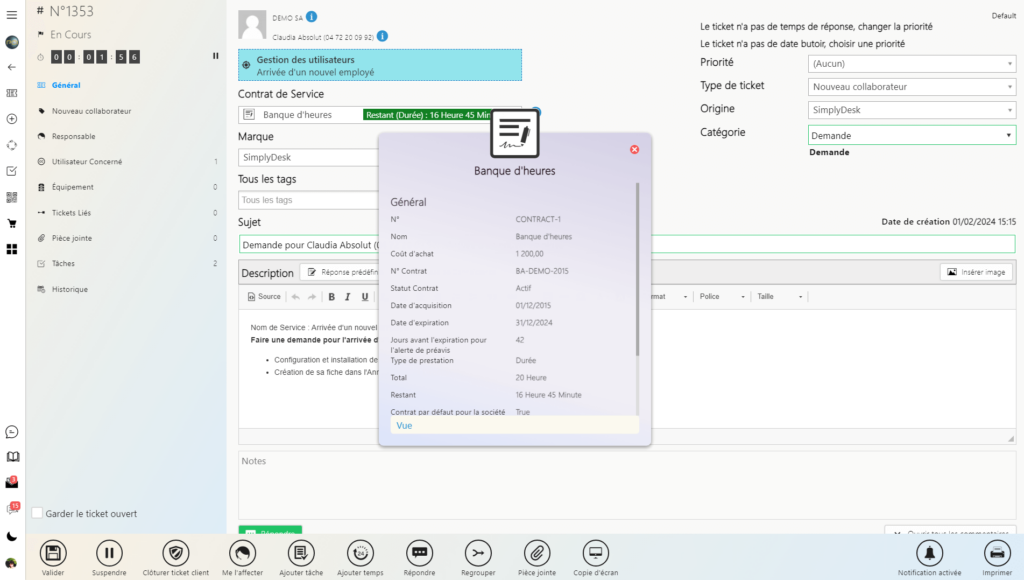Toggle Notification activée bell
The image size is (1024, 580).
(x=930, y=553)
